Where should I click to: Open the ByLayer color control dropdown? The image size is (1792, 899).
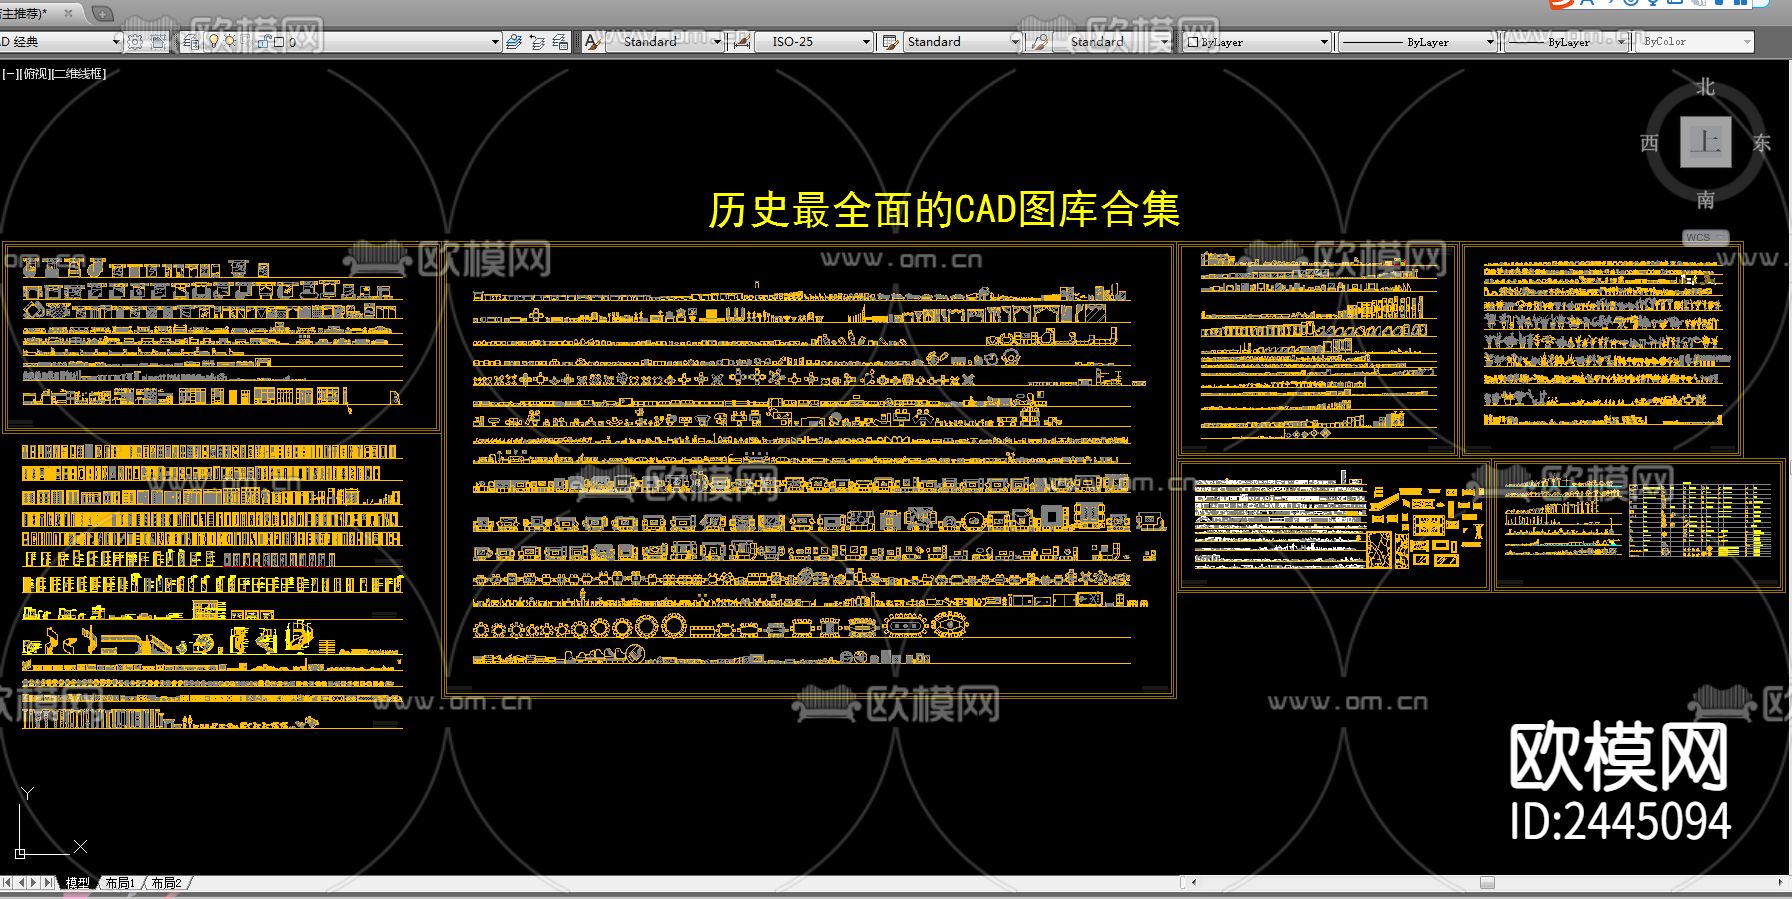pyautogui.click(x=1324, y=42)
